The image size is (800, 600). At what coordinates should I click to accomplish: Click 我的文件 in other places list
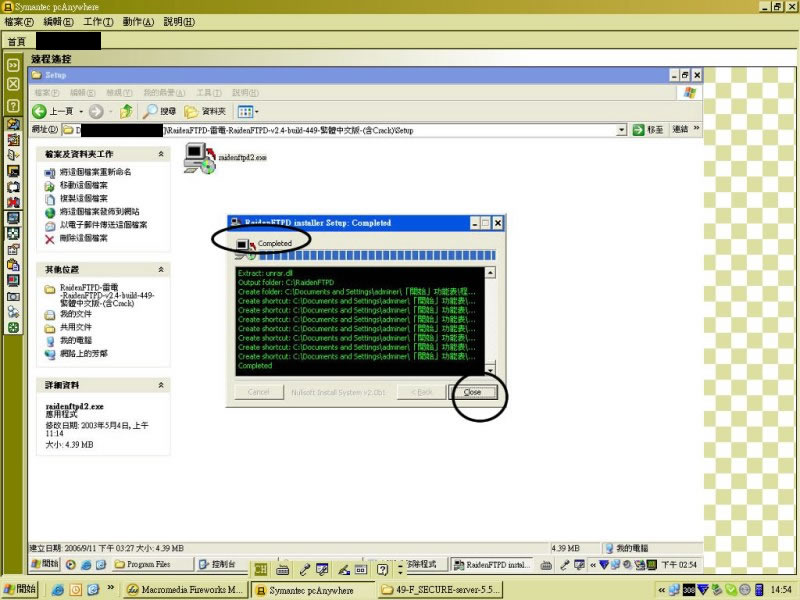76,314
